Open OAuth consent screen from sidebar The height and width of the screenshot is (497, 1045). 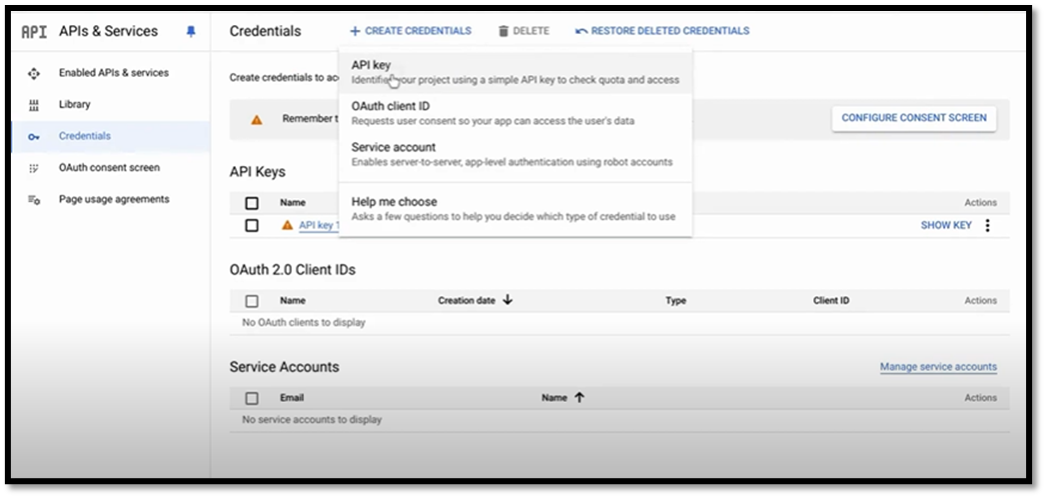coord(111,168)
